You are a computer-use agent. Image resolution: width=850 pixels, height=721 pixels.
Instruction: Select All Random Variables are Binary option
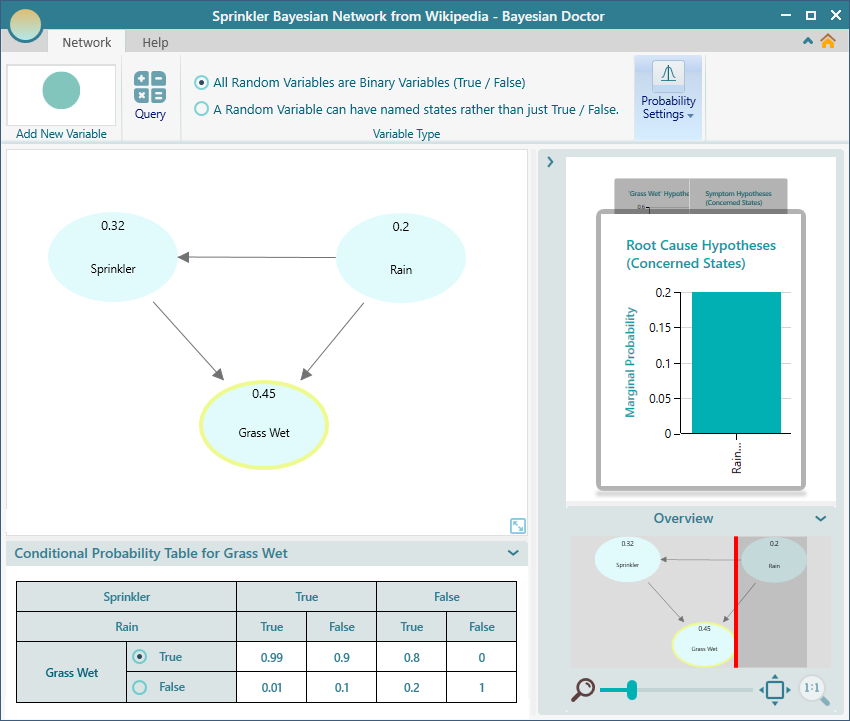[x=202, y=83]
